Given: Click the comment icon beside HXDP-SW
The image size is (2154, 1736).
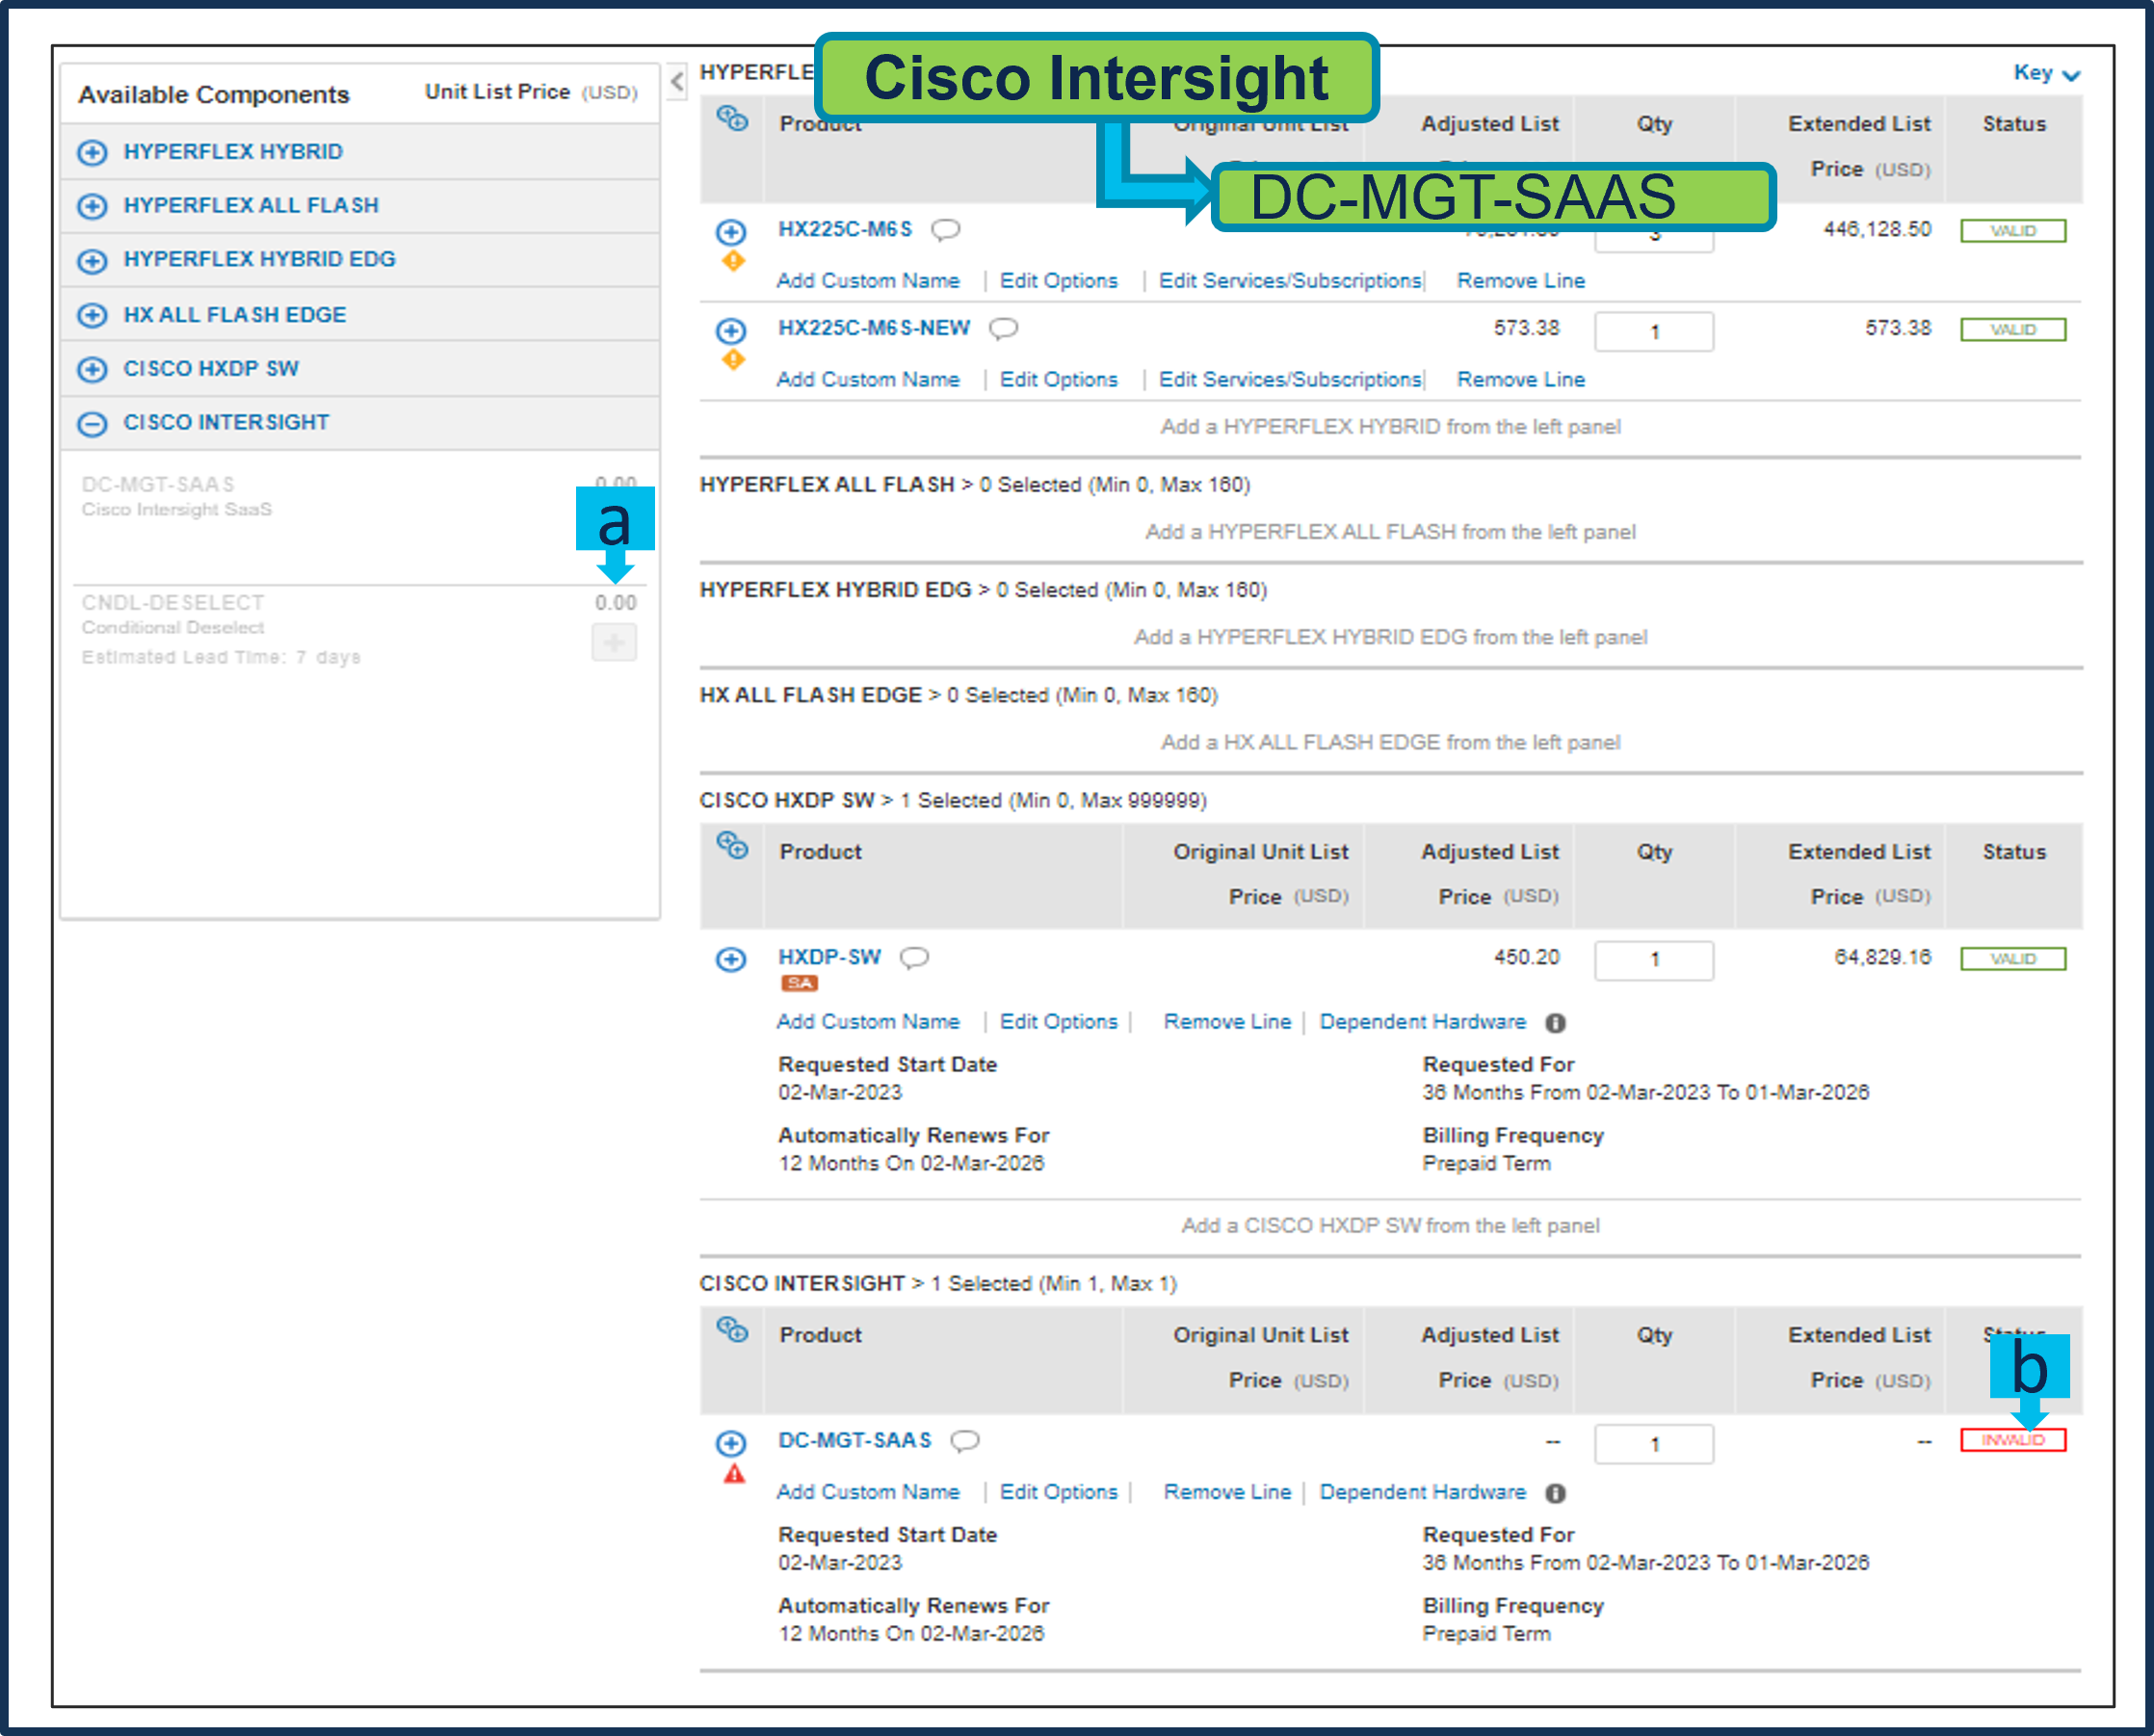Looking at the screenshot, I should coord(914,958).
